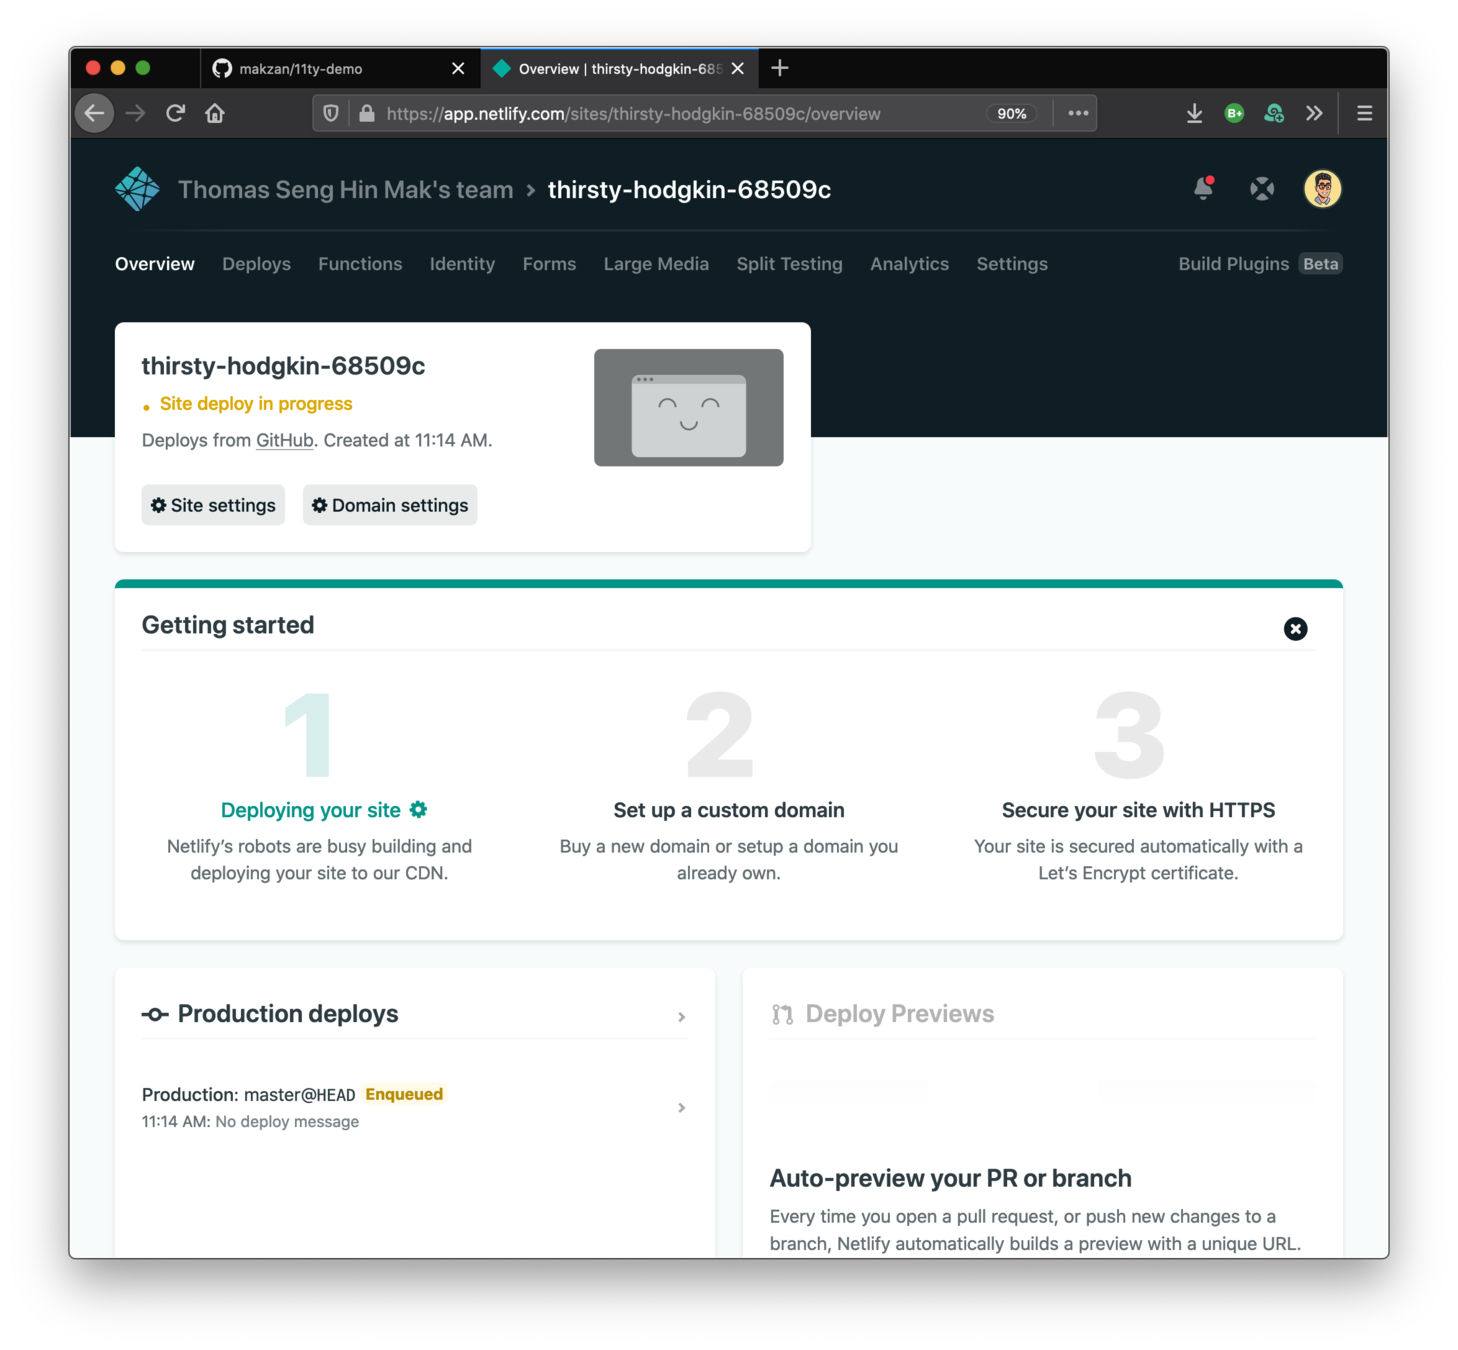Click the Domain settings button
The width and height of the screenshot is (1458, 1350).
point(390,505)
